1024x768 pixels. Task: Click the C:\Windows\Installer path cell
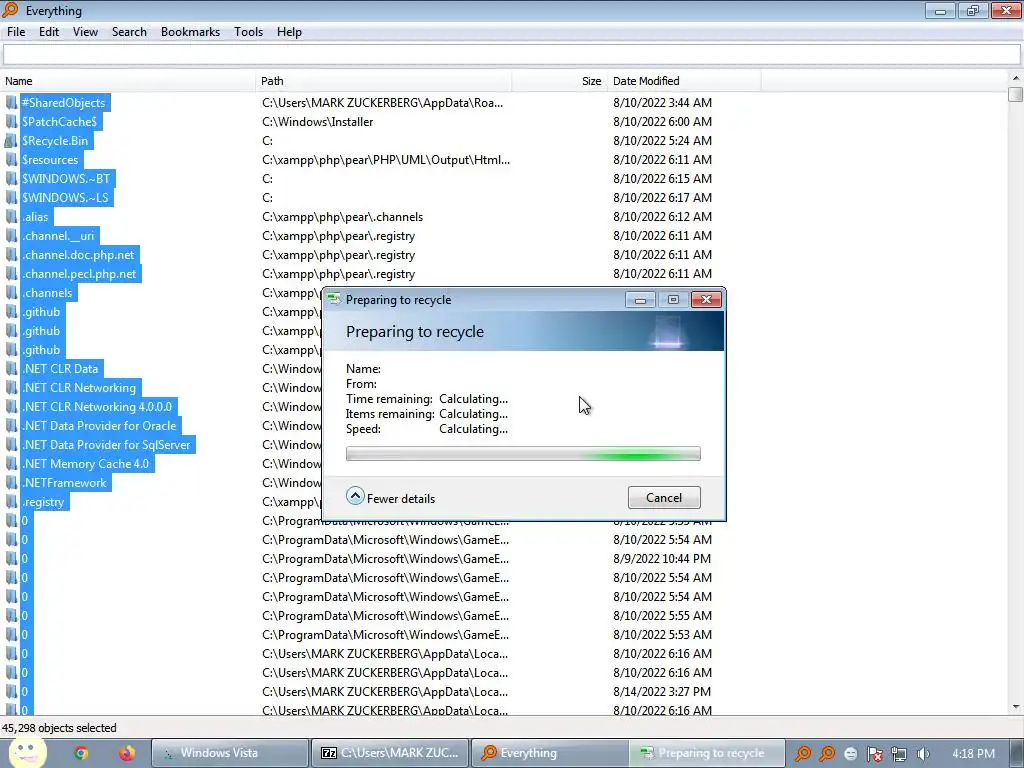[x=317, y=121]
